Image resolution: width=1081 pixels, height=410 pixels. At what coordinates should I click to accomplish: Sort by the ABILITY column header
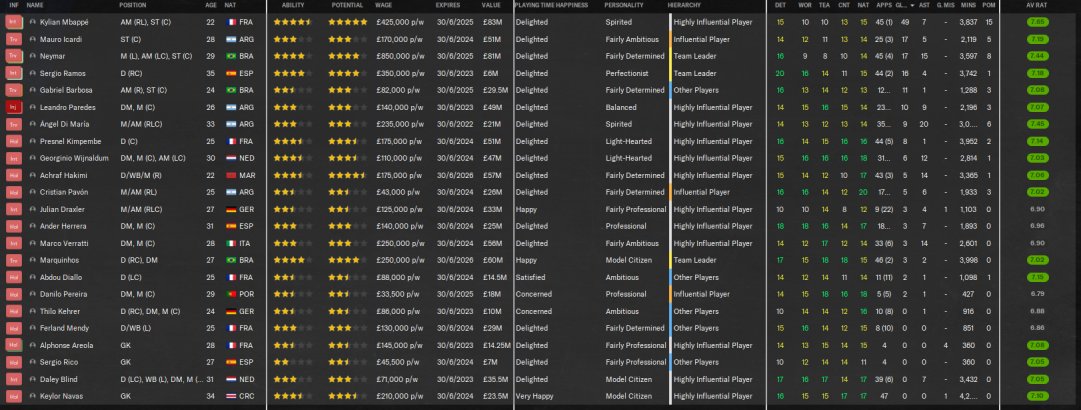tap(293, 5)
